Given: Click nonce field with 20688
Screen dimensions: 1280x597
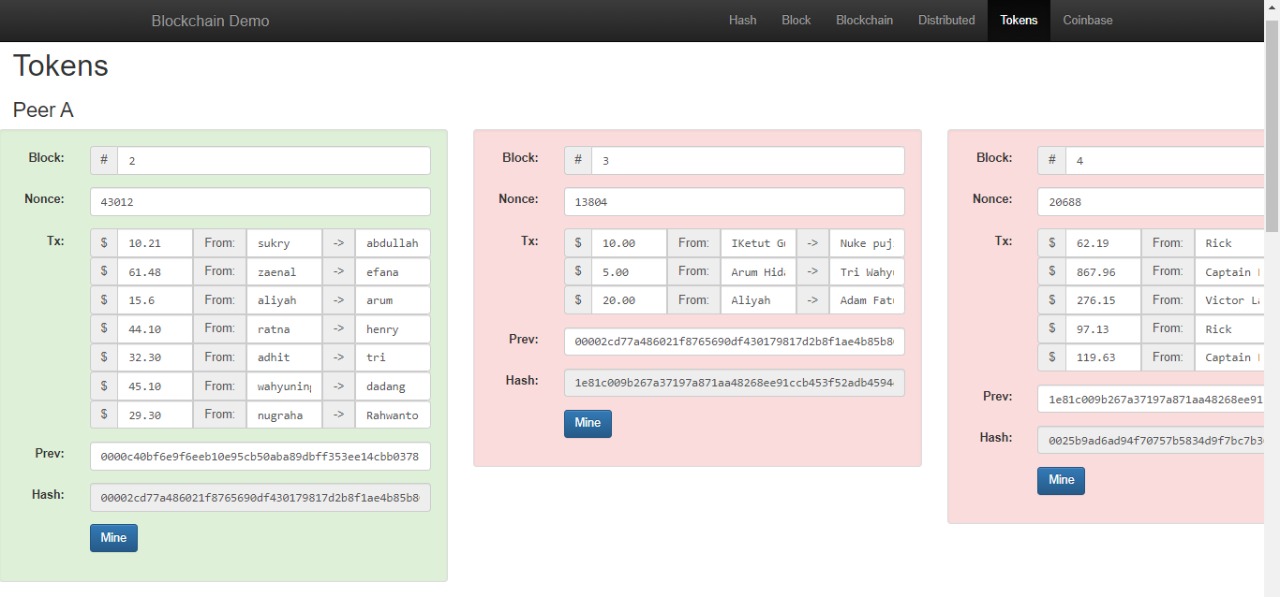Looking at the screenshot, I should pyautogui.click(x=1151, y=202).
